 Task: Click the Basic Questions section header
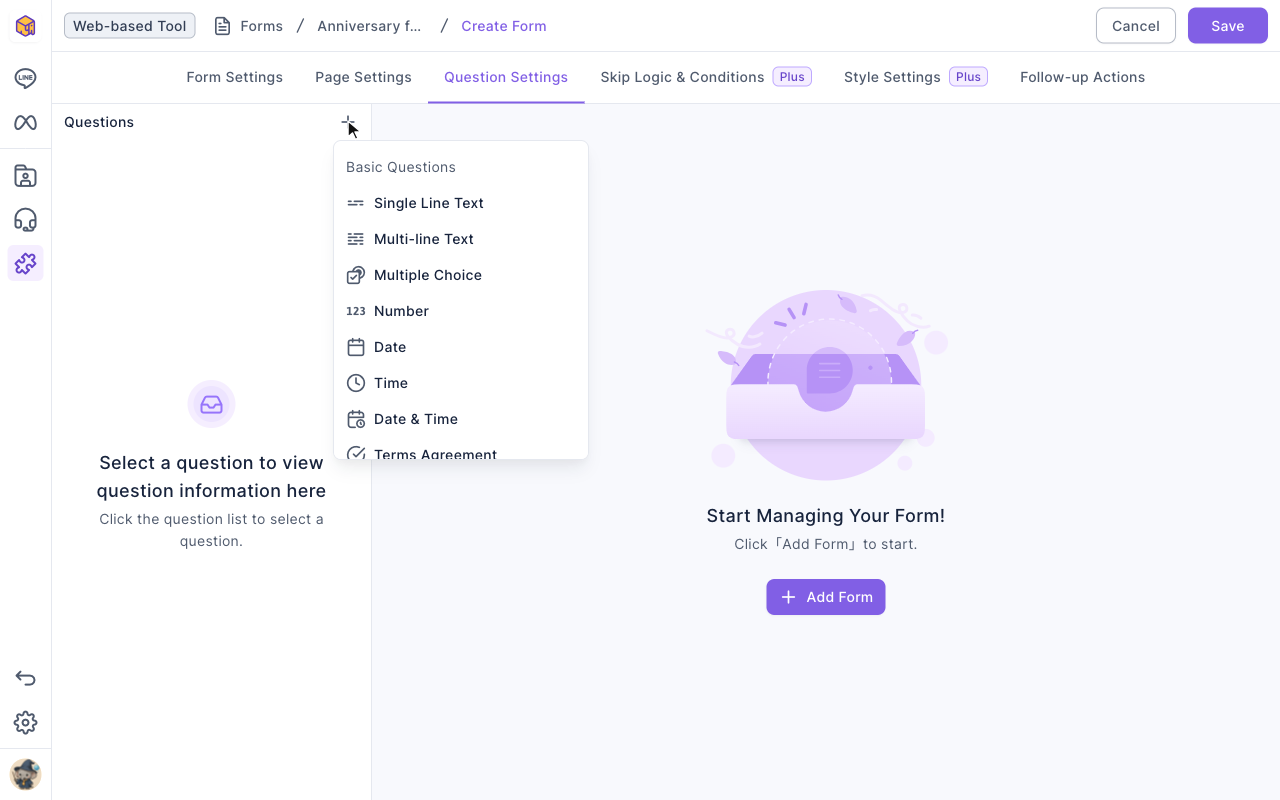click(401, 167)
